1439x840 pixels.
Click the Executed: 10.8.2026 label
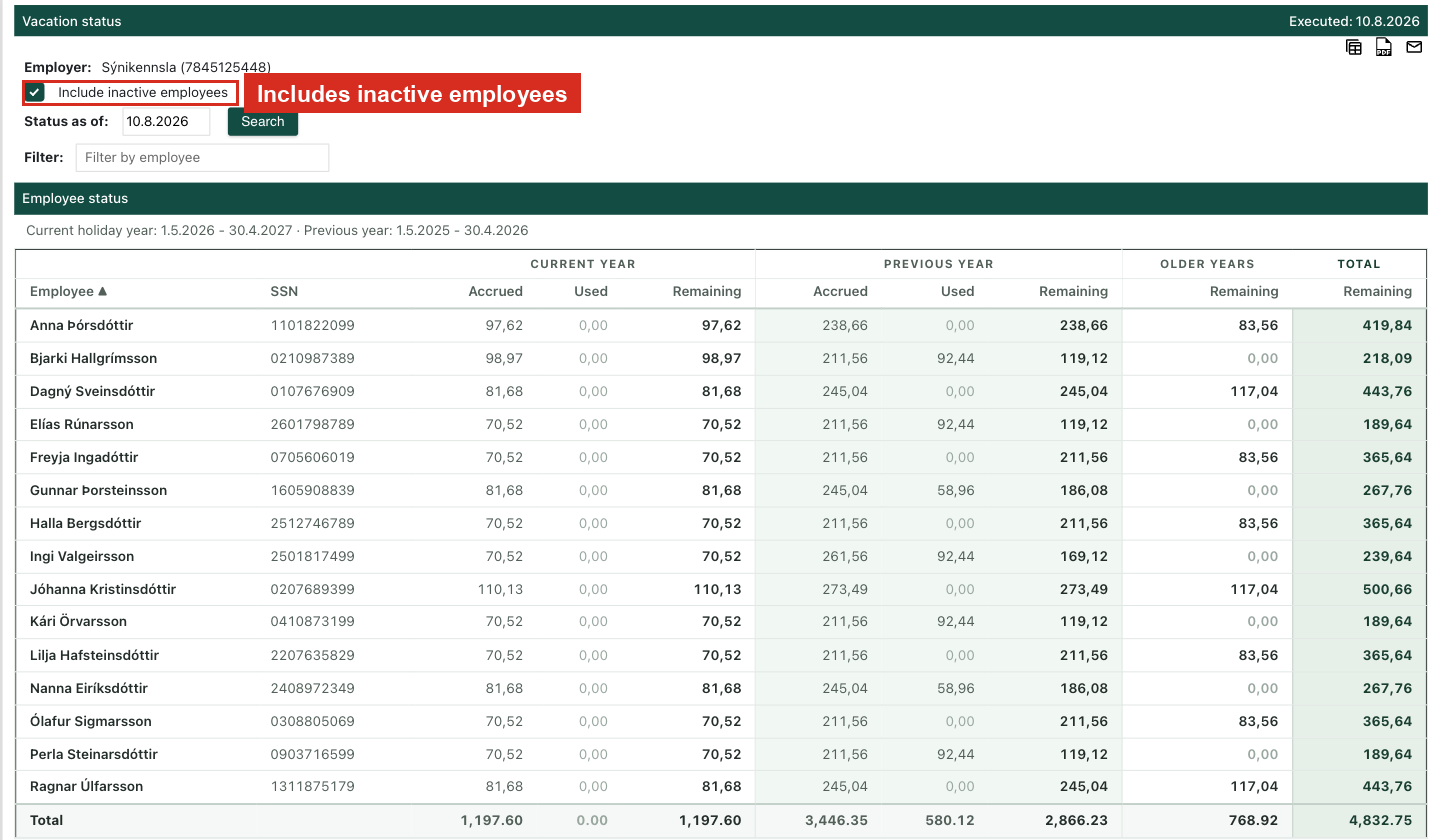(1354, 20)
